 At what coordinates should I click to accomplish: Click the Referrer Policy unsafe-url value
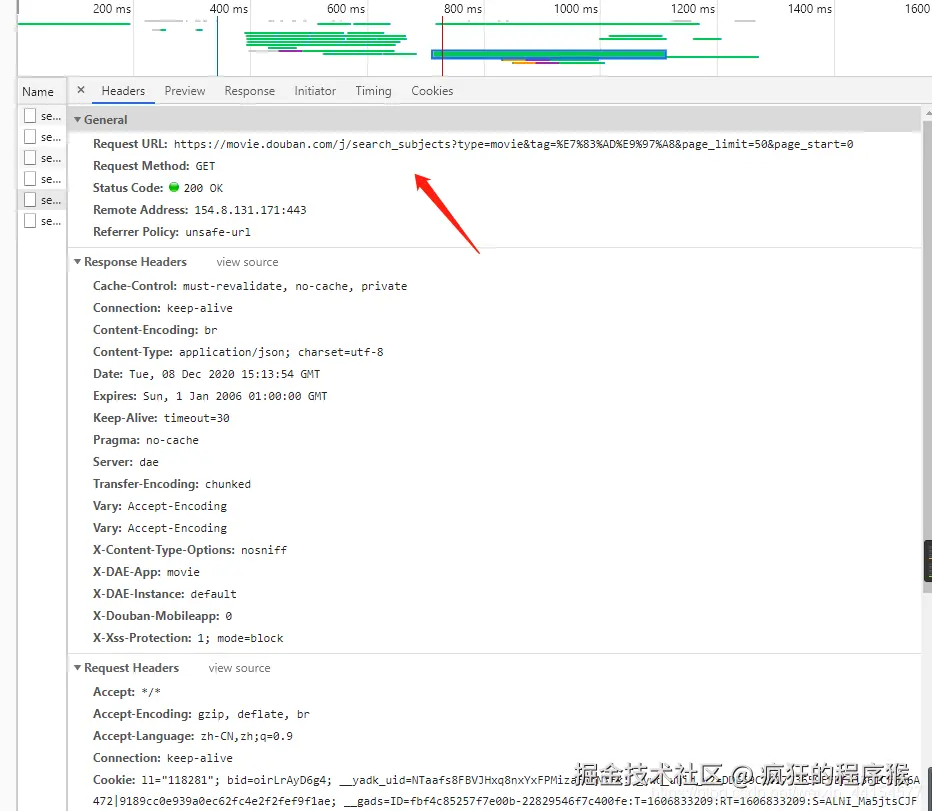coord(218,232)
